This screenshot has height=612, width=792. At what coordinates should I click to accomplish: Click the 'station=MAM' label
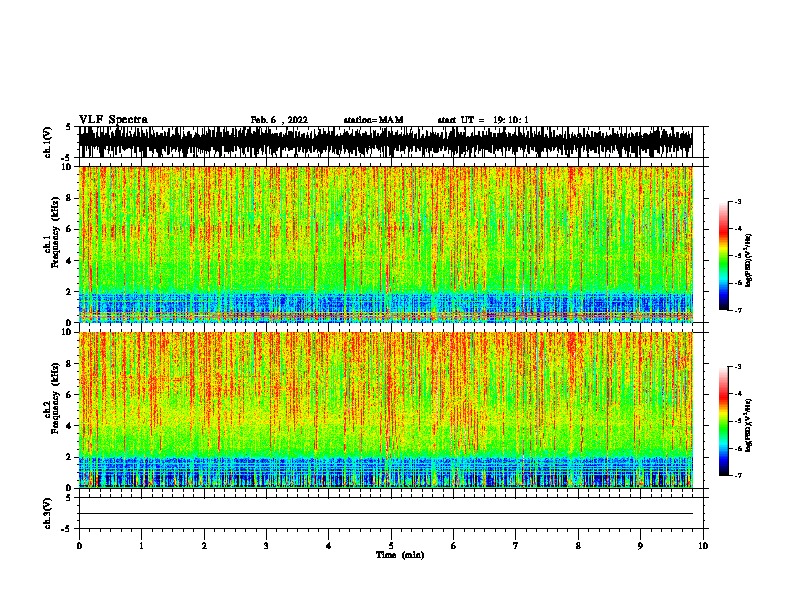pos(373,120)
